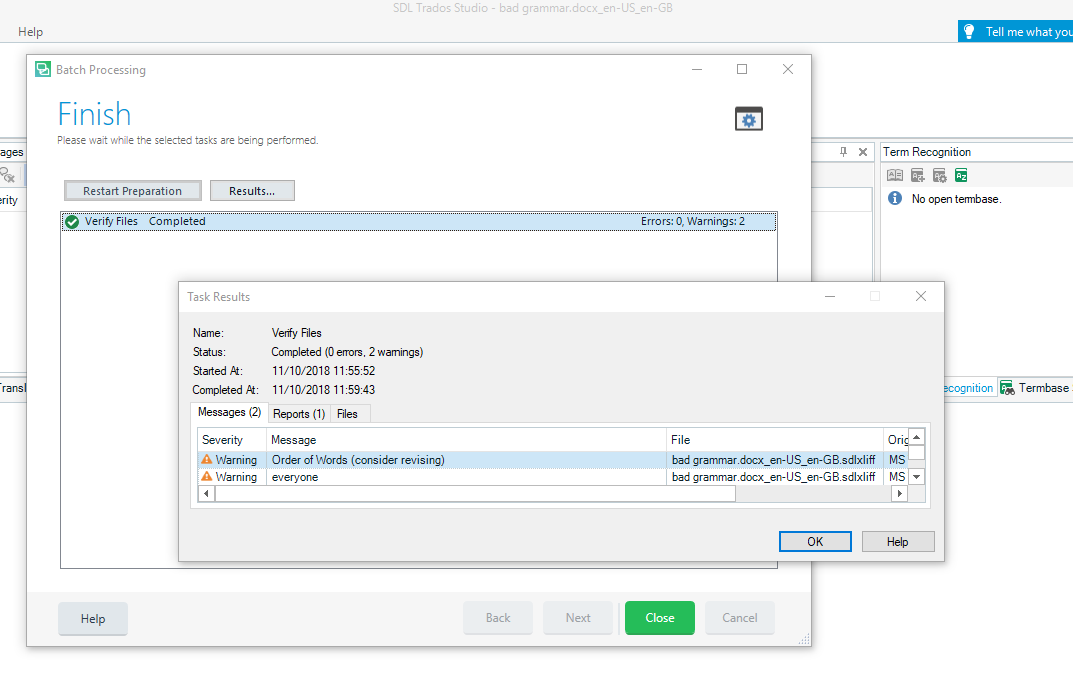Click Errors: 0, Warnings: 2 text
1073x699 pixels.
coord(693,221)
